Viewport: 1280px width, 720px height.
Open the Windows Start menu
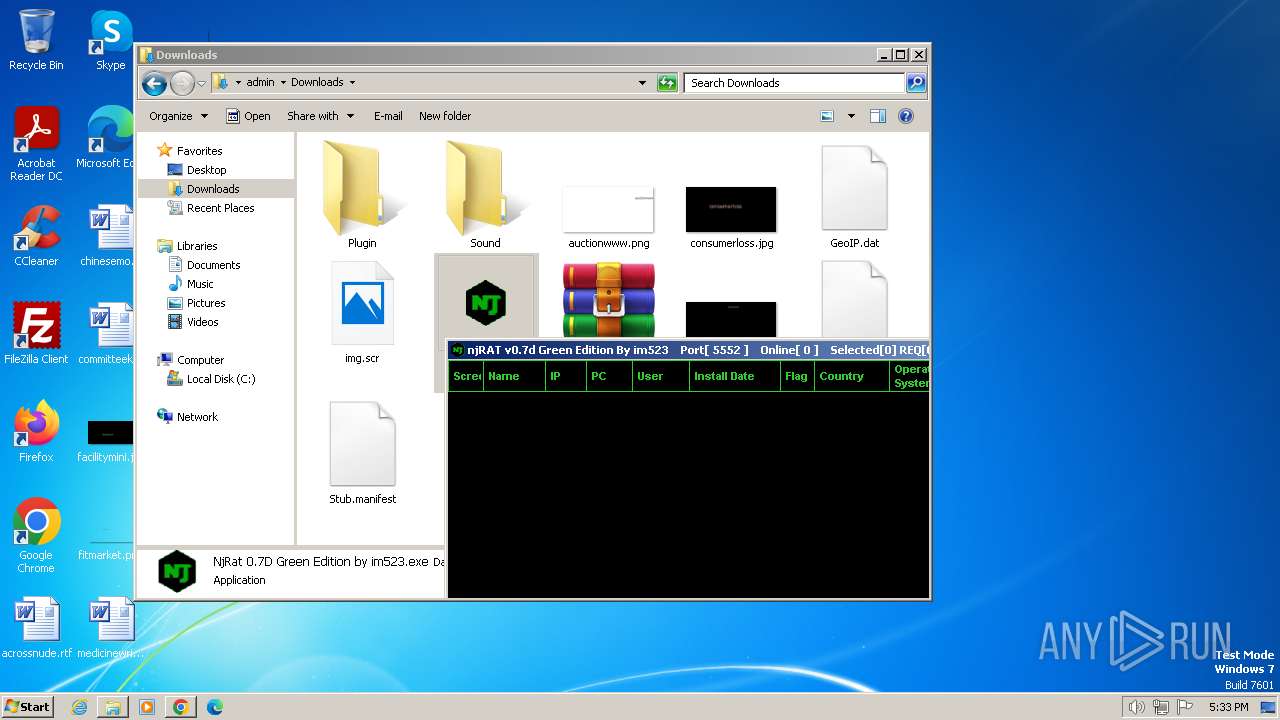(x=28, y=706)
